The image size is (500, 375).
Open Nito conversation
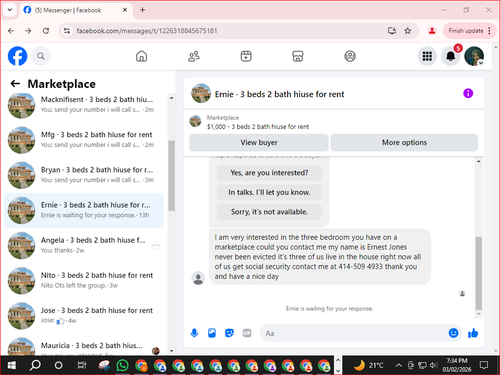[84, 280]
